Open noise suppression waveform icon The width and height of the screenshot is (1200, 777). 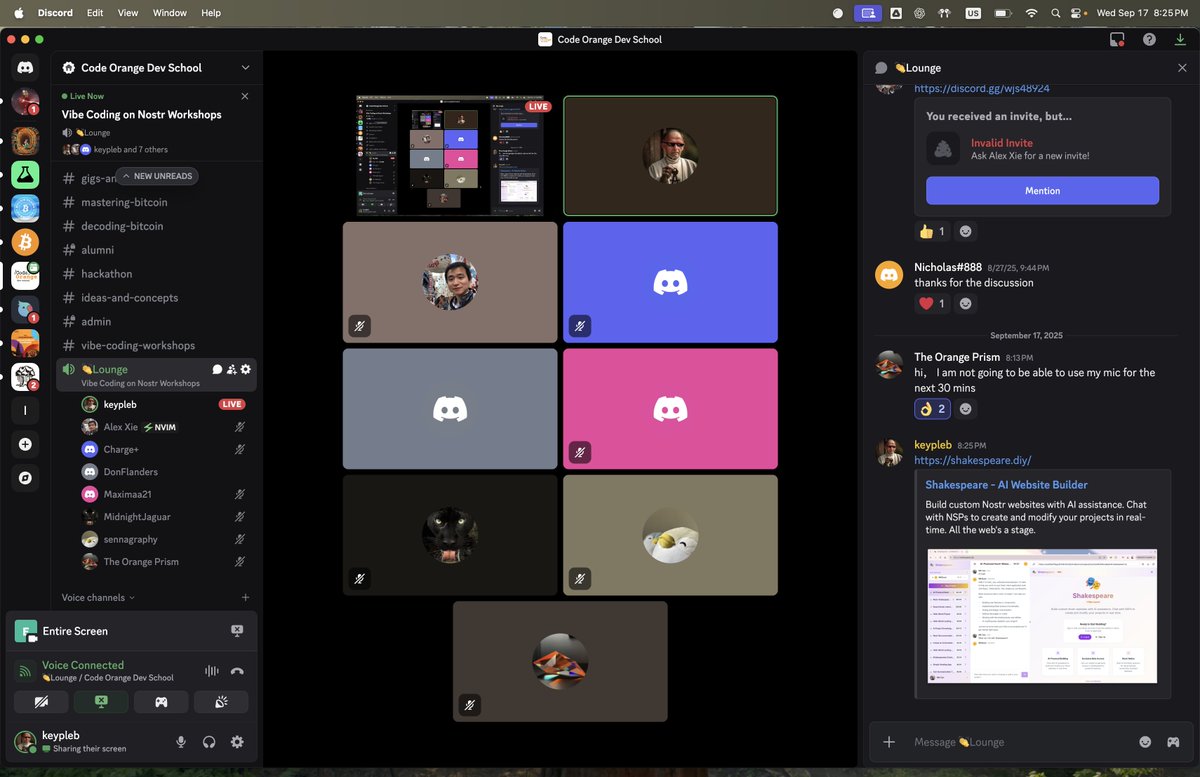click(x=211, y=671)
